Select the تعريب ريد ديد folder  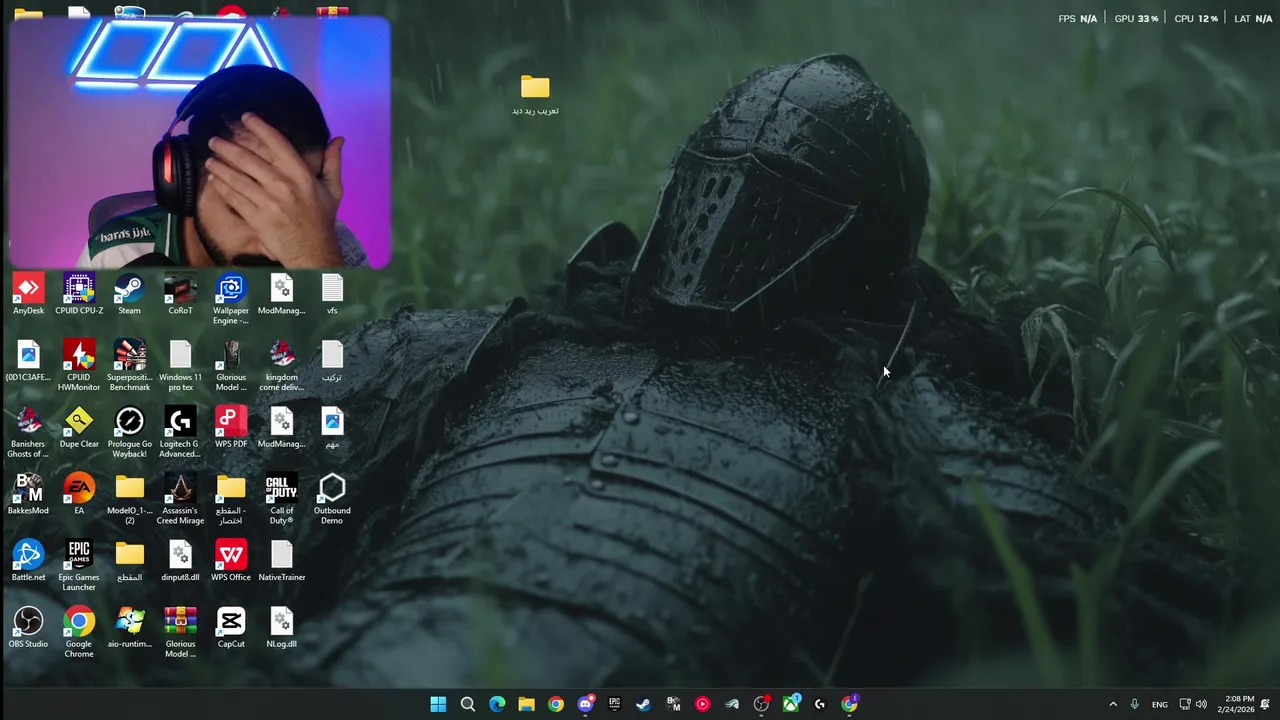[x=535, y=95]
